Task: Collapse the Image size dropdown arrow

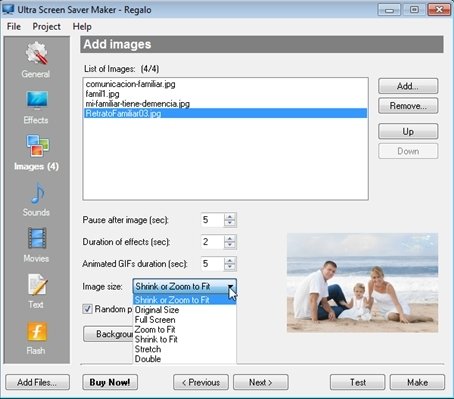Action: (230, 287)
